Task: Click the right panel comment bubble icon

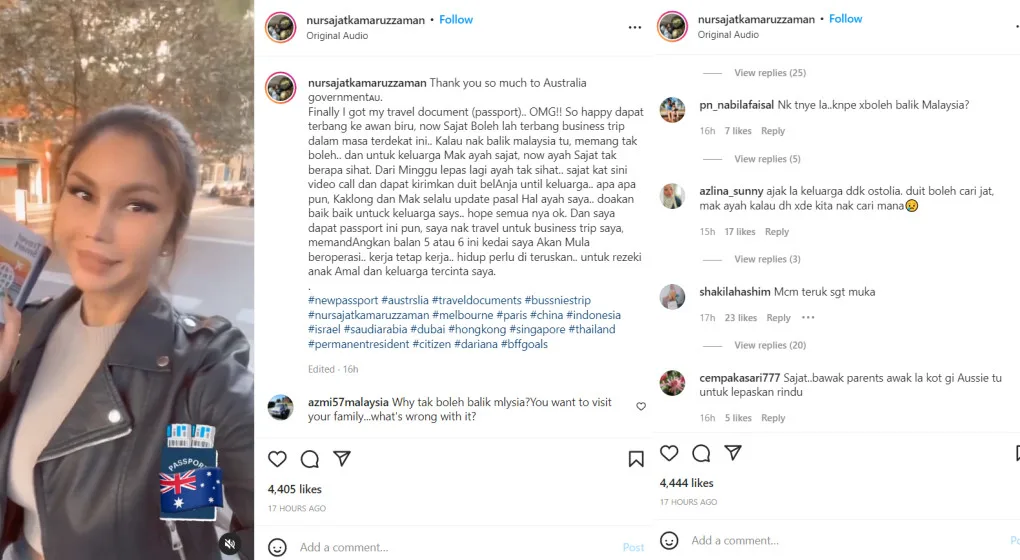Action: (x=701, y=453)
